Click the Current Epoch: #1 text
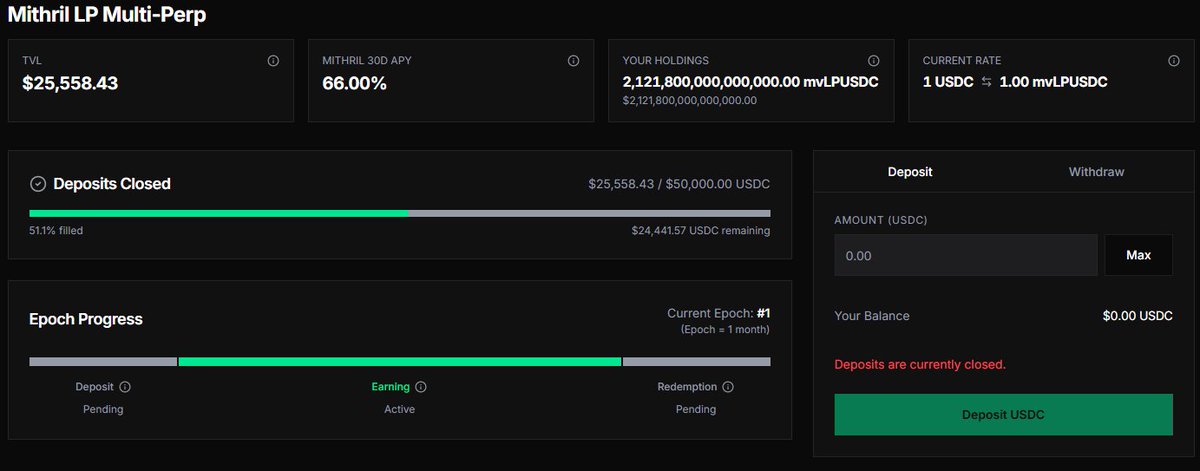This screenshot has width=1200, height=471. click(718, 313)
